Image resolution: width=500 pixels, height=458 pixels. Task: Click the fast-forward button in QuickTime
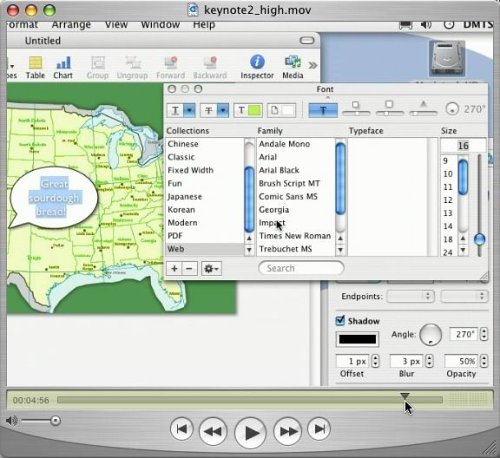pos(288,432)
